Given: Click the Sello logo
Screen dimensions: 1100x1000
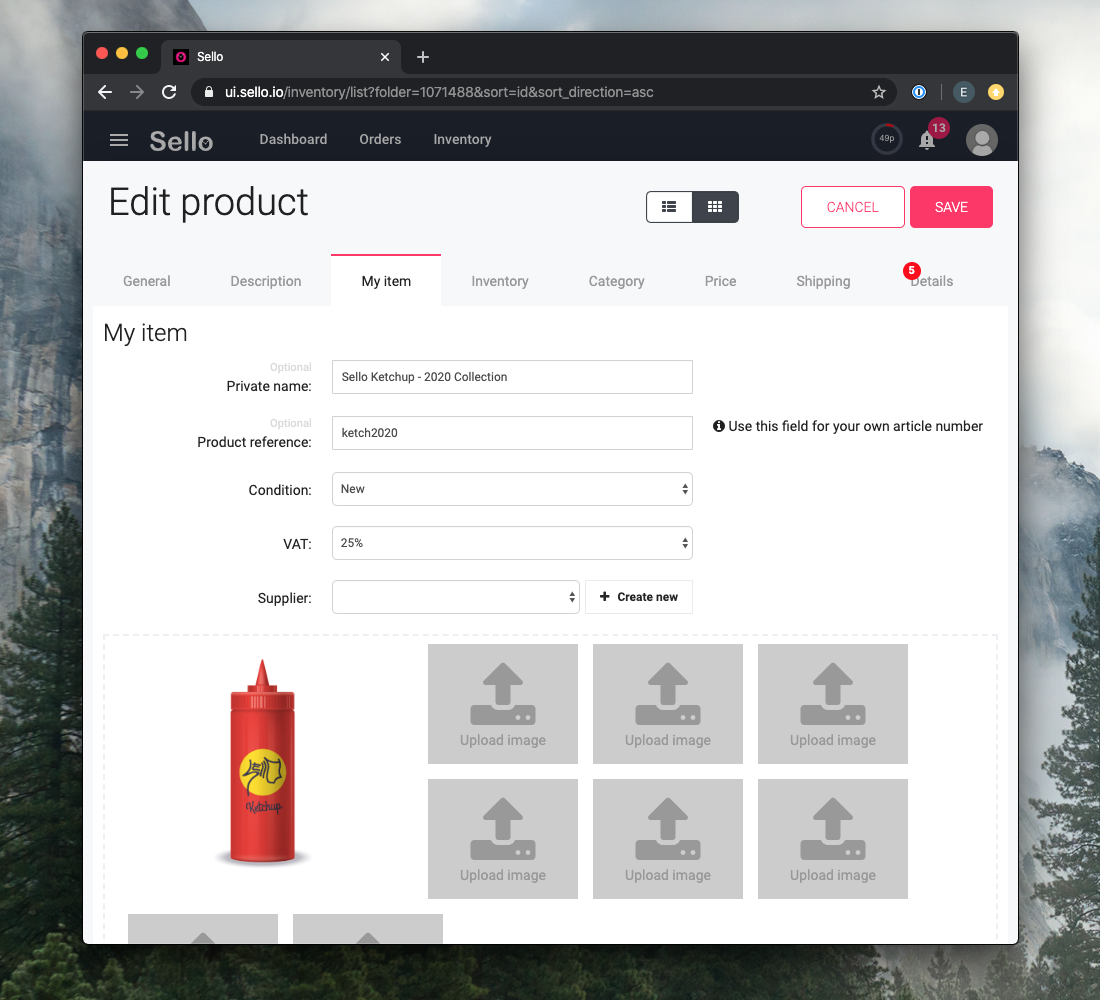Looking at the screenshot, I should click(x=181, y=141).
